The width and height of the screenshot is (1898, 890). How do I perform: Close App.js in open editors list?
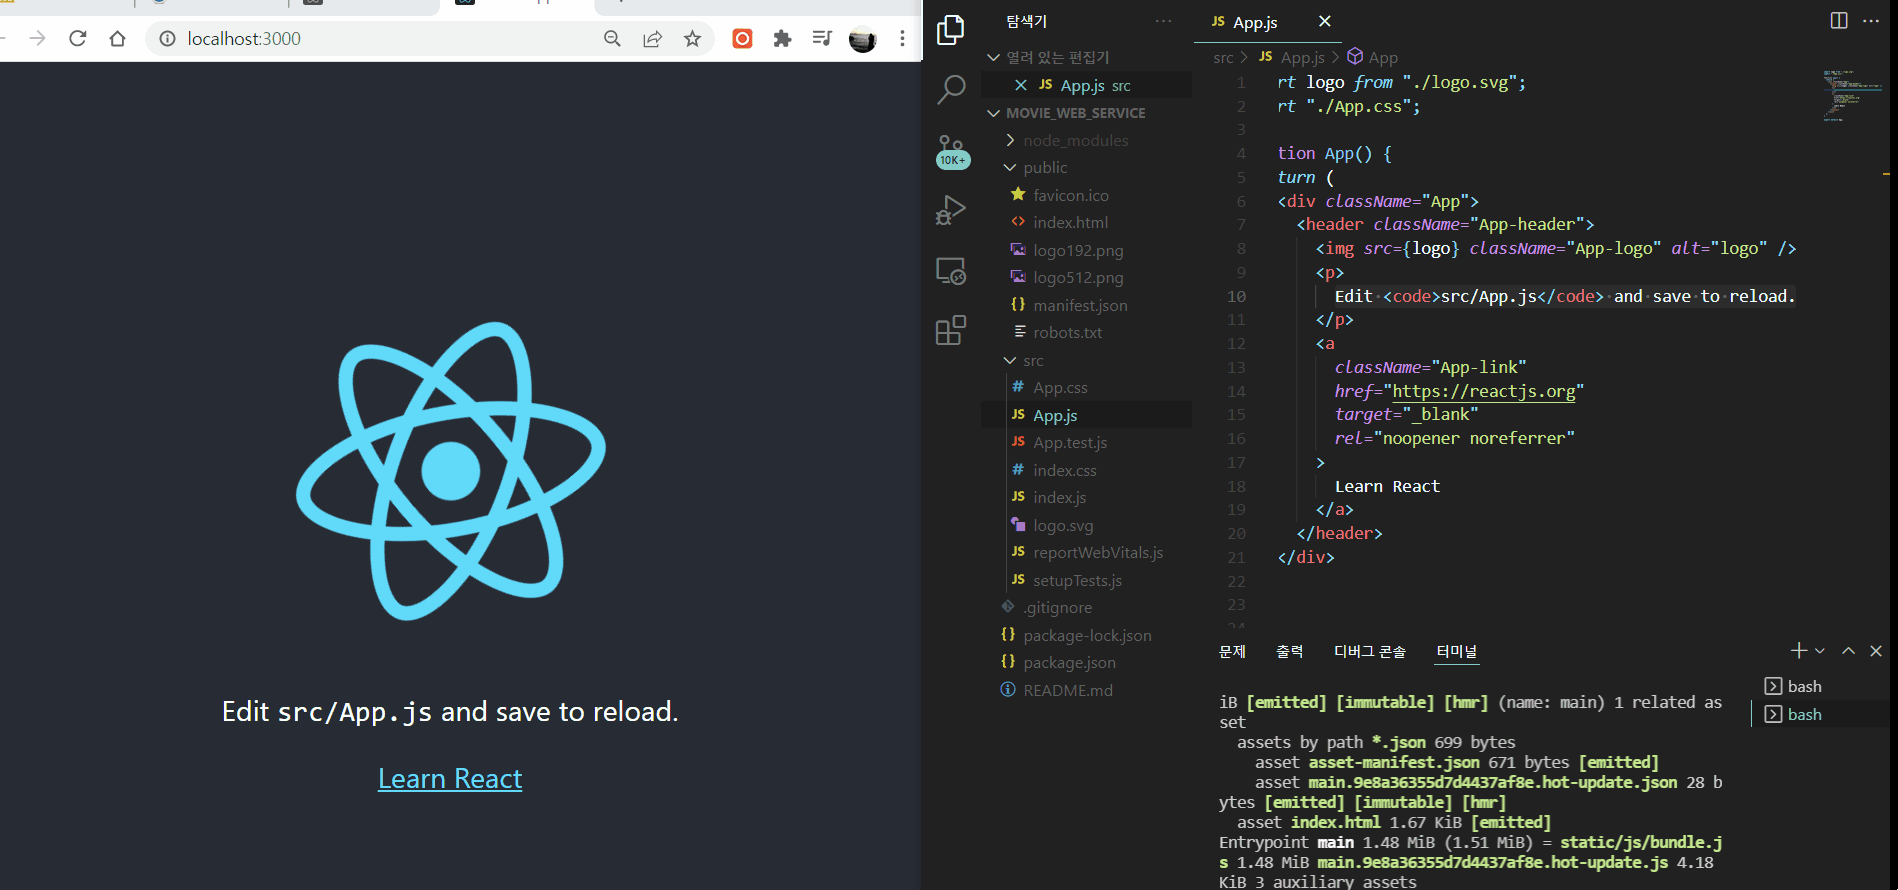1021,85
